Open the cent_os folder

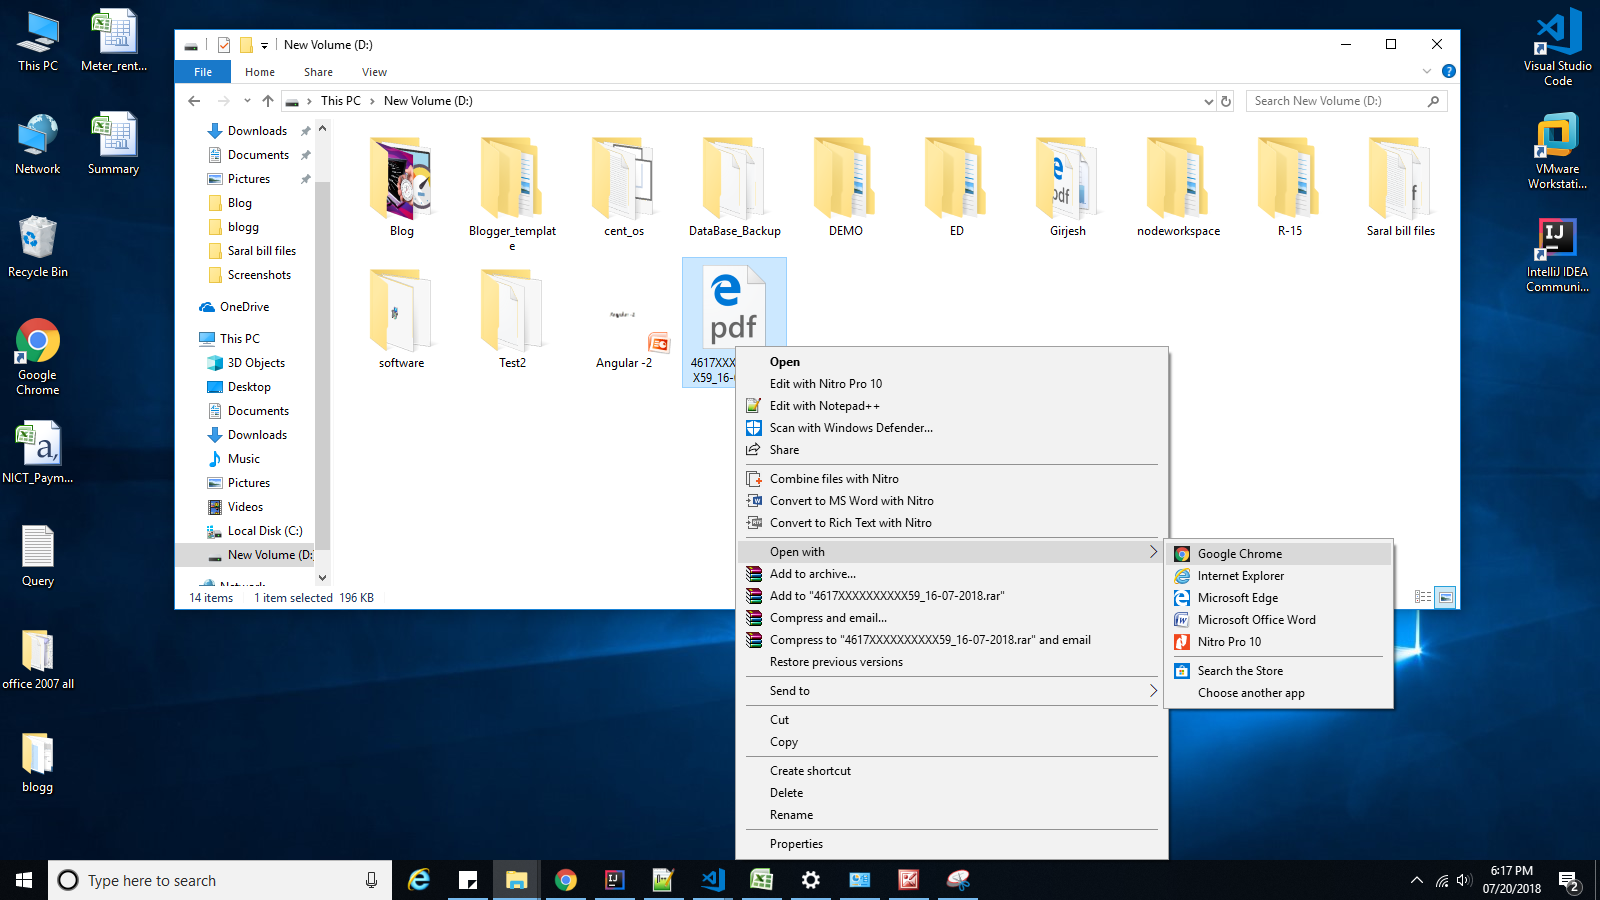(624, 188)
